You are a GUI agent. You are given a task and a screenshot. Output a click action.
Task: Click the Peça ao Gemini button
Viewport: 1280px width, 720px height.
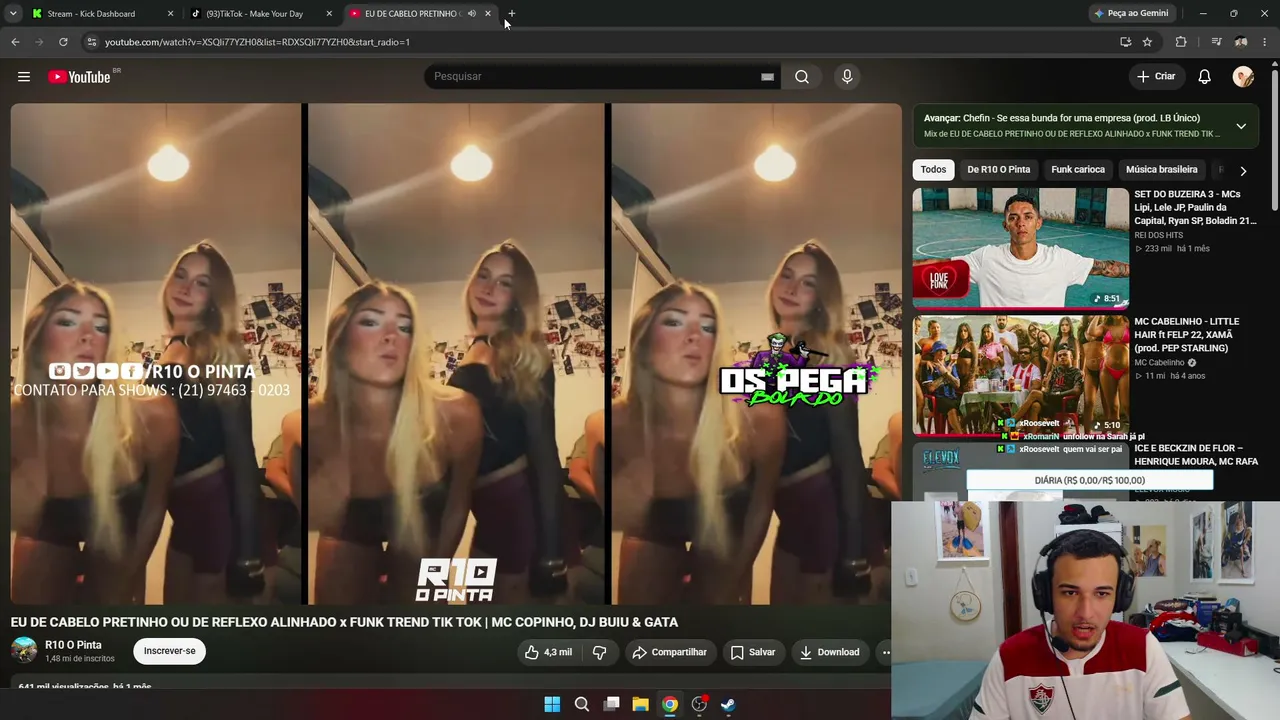1131,14
